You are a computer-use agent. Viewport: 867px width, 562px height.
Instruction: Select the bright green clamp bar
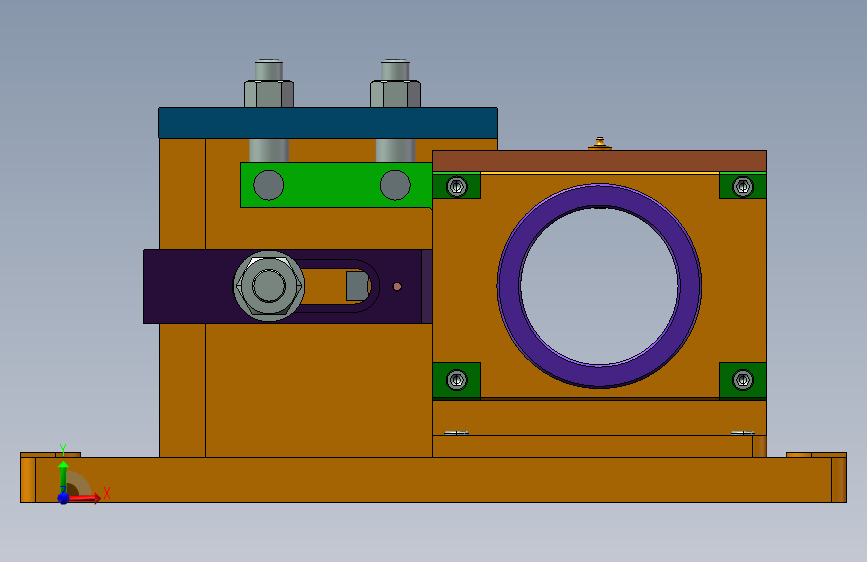click(336, 185)
